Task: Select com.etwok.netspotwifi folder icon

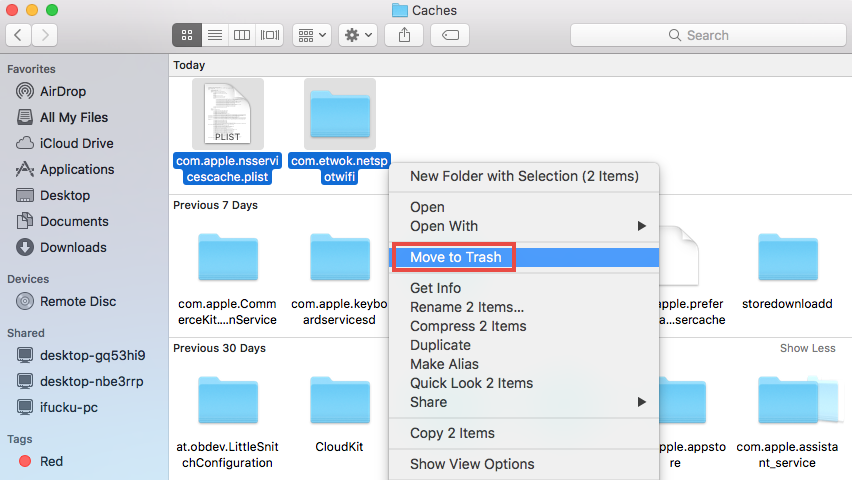Action: click(340, 114)
